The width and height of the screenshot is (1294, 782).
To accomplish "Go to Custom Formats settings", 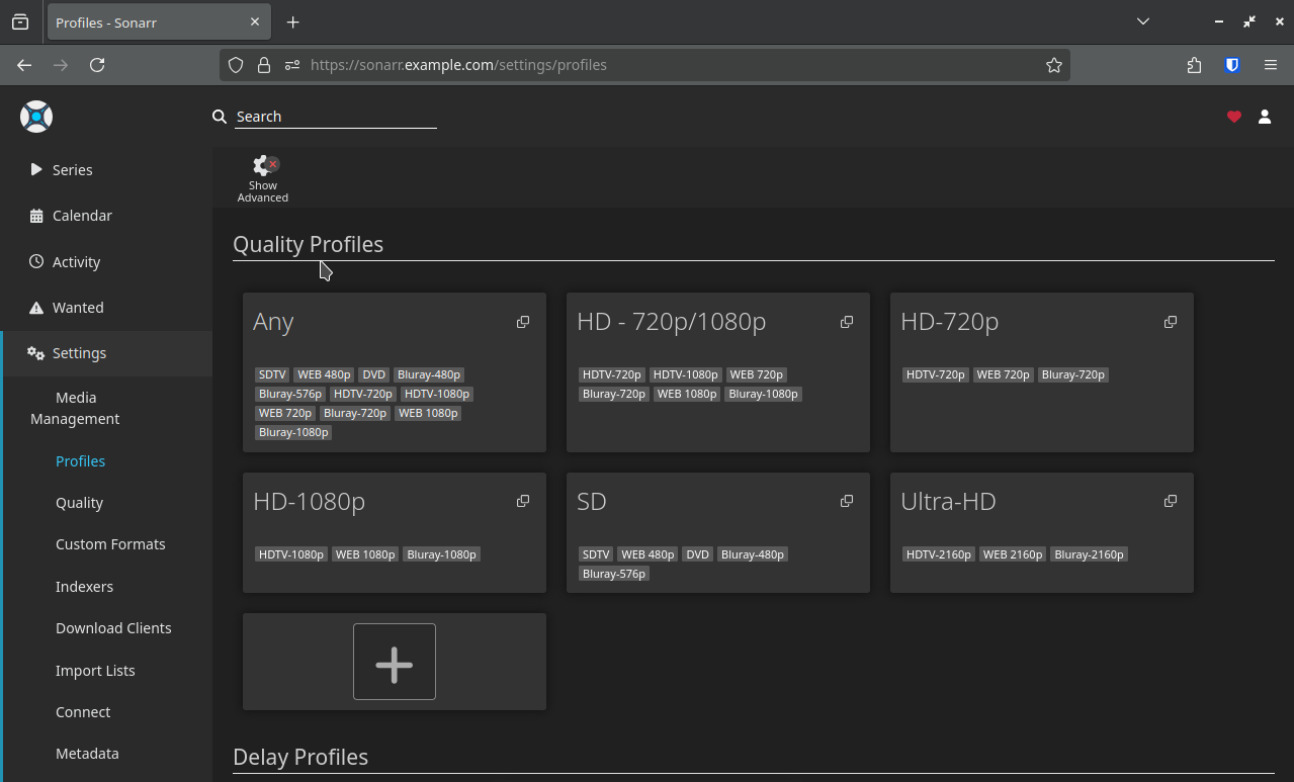I will pos(110,544).
